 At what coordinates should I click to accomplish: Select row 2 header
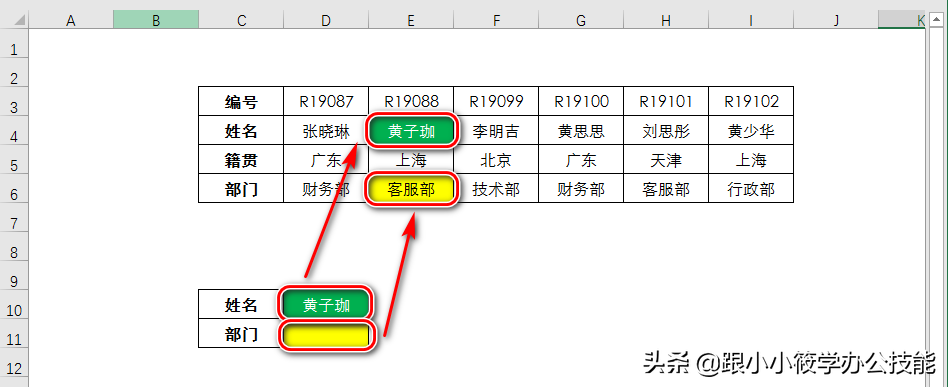click(14, 72)
